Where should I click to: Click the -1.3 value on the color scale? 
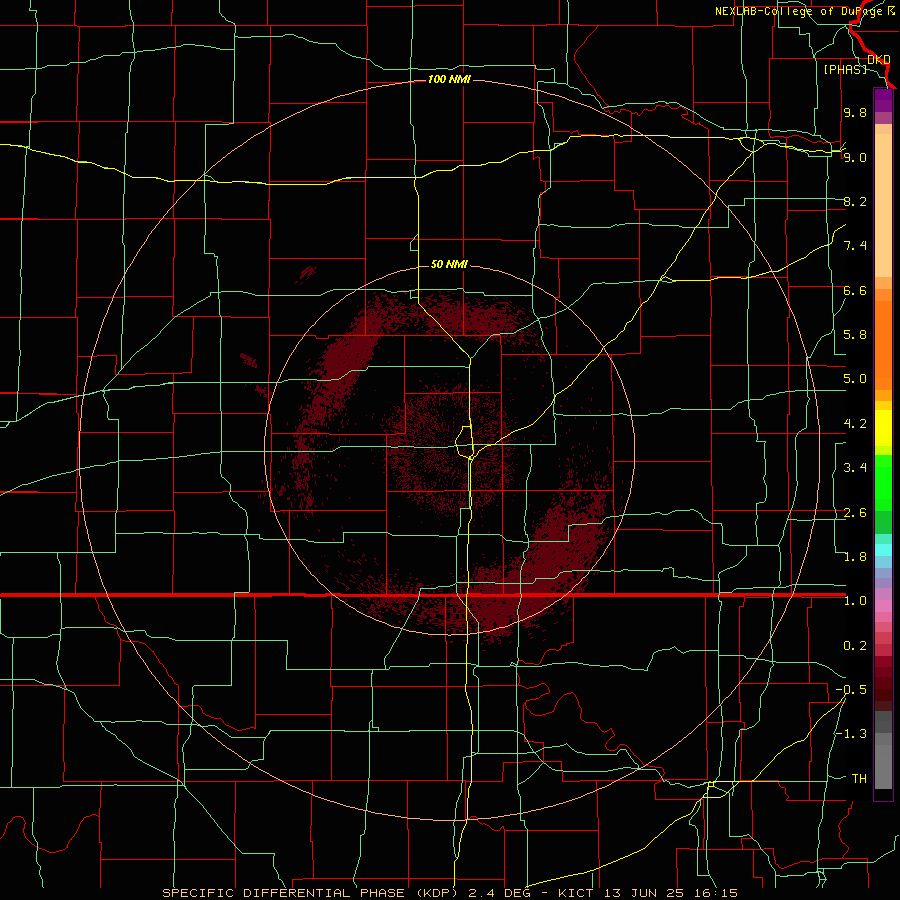[x=851, y=734]
